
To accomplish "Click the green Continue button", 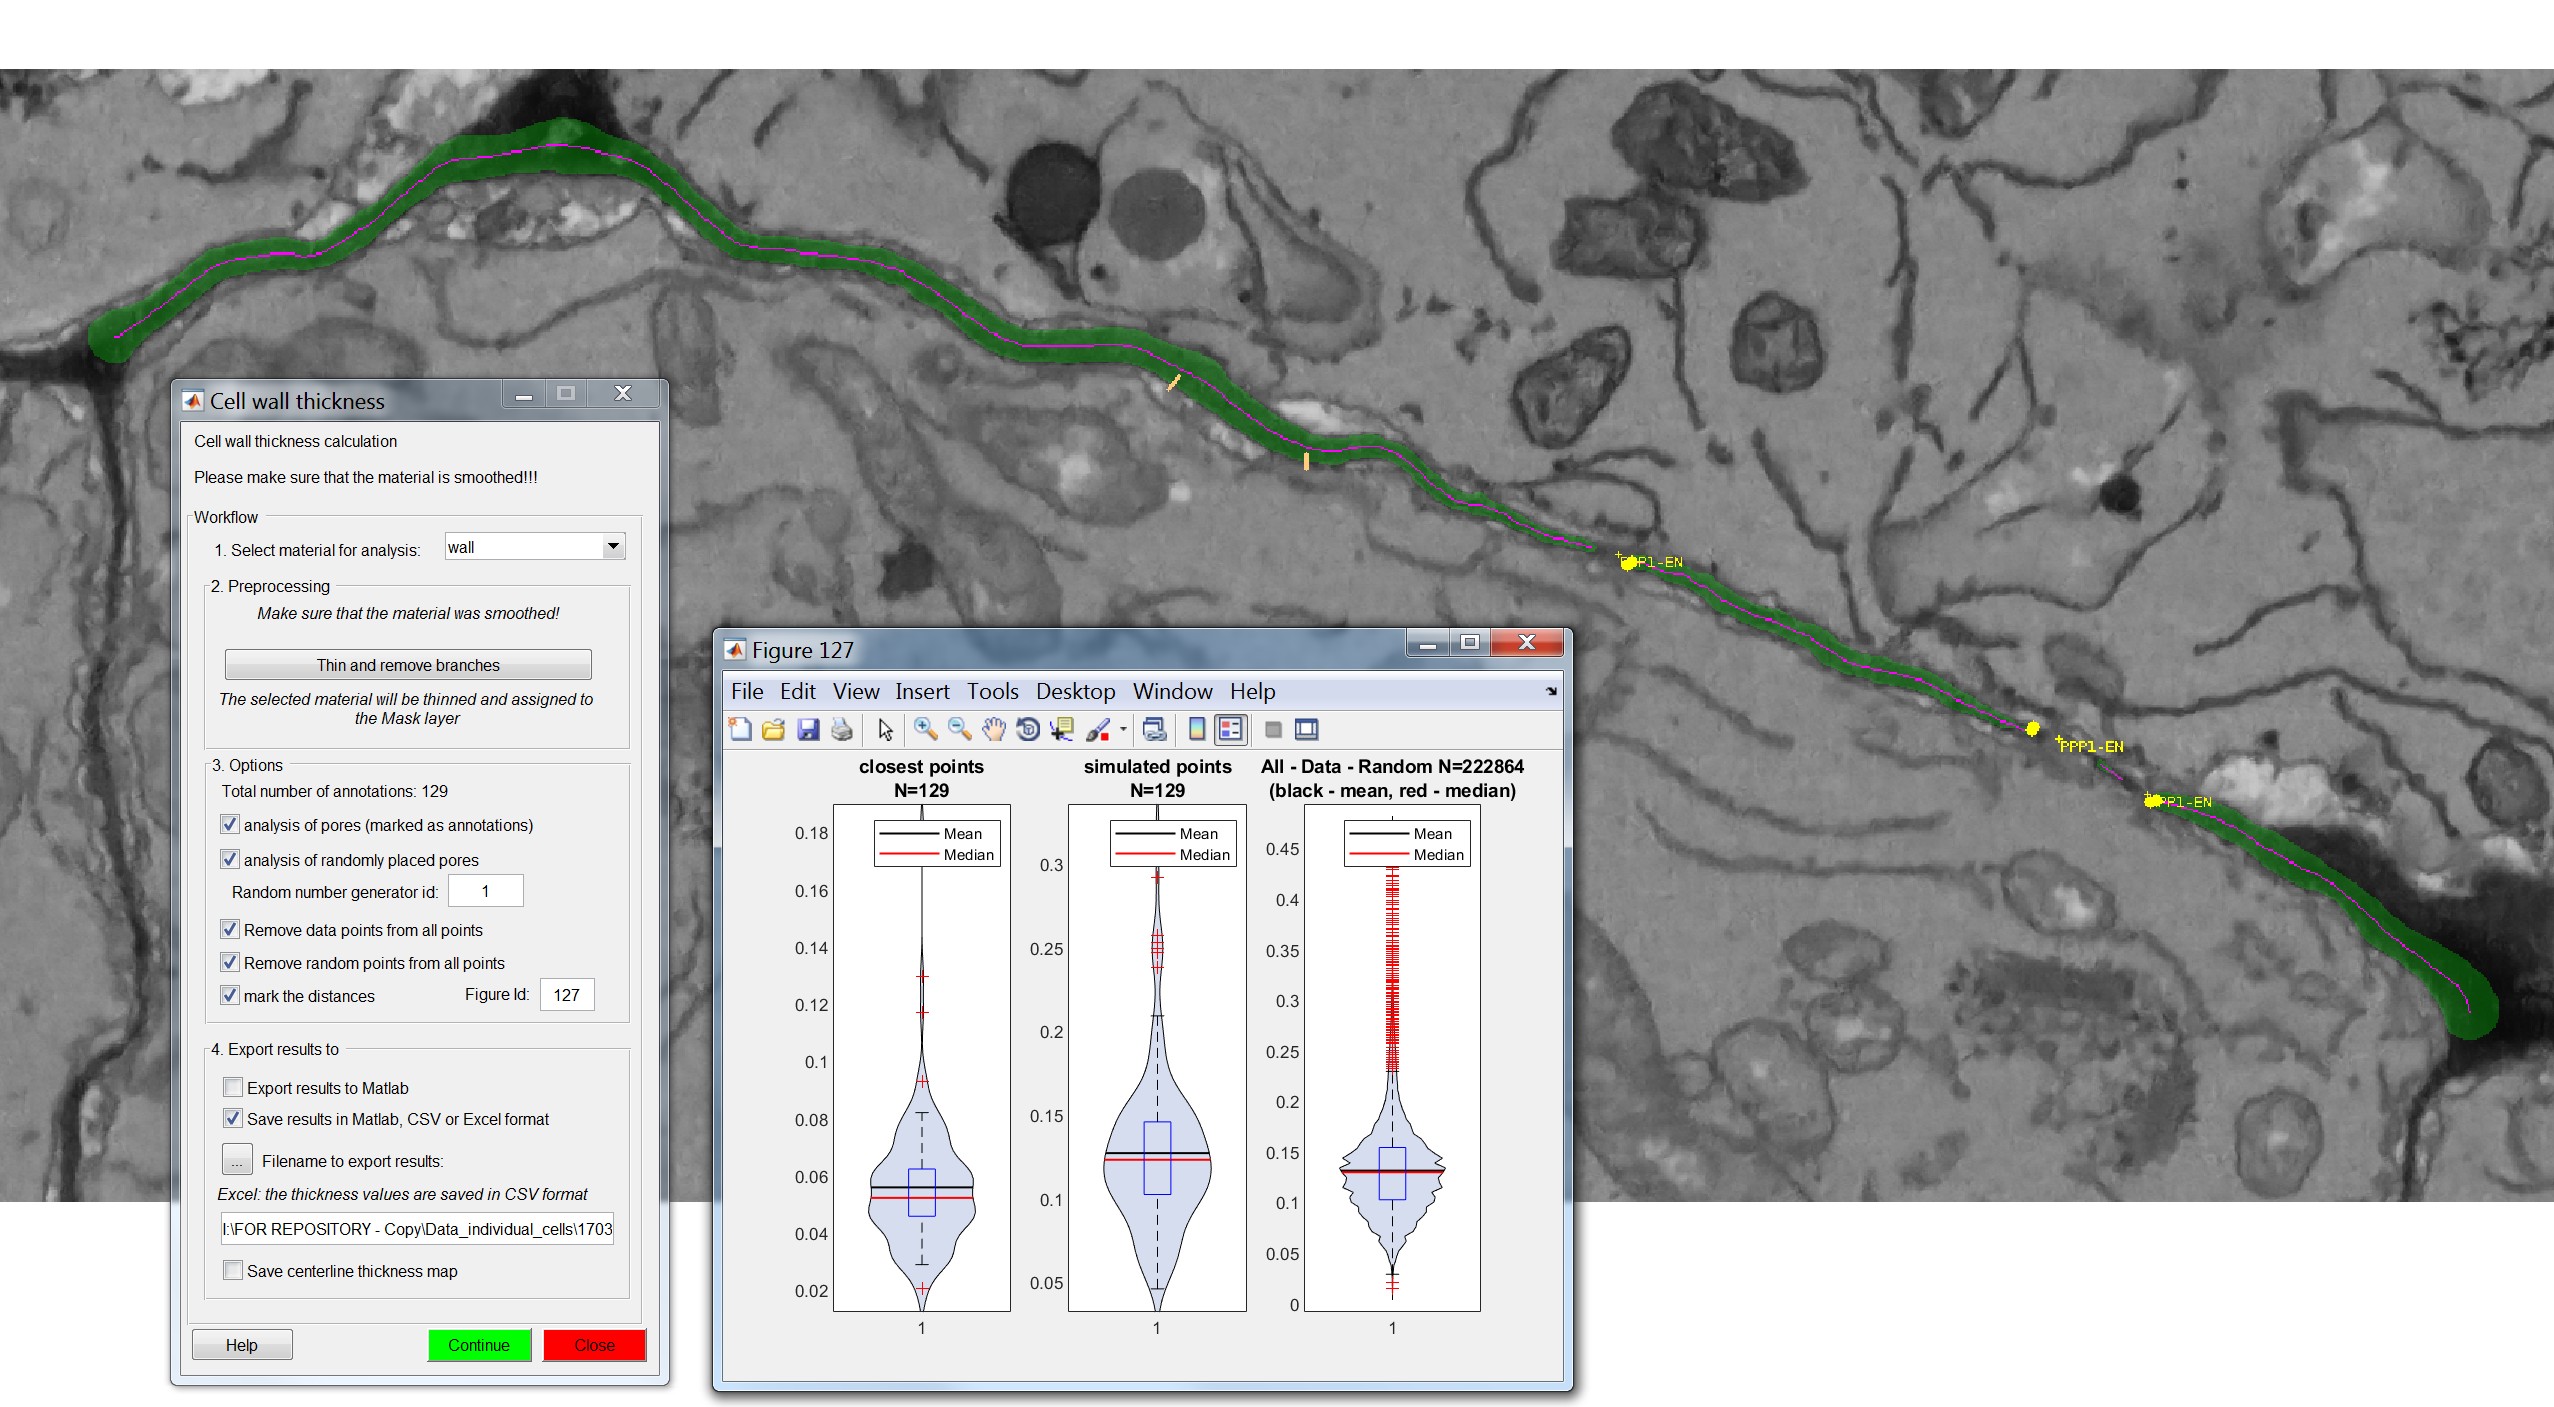I will [479, 1345].
